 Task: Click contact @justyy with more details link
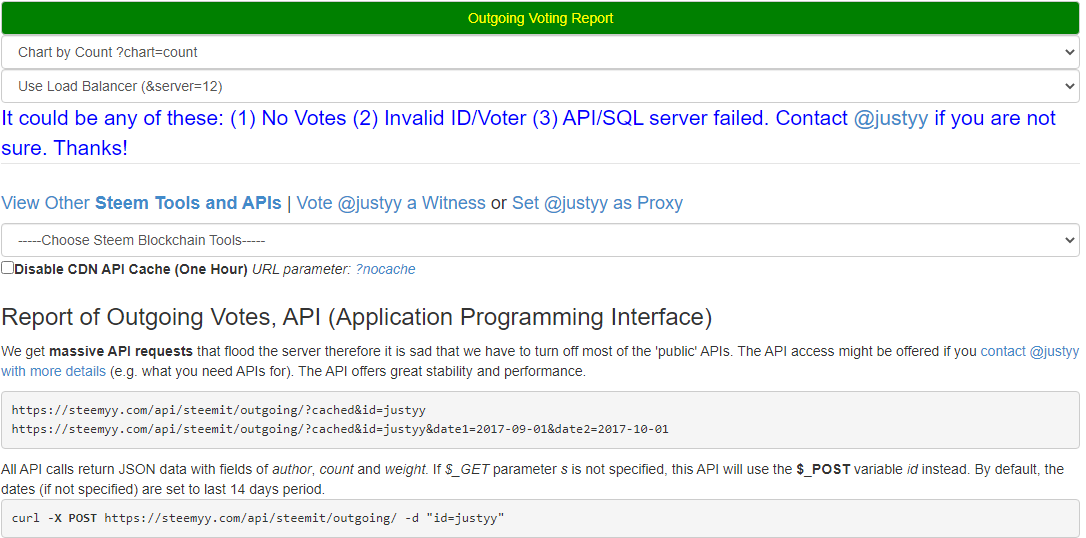point(540,361)
